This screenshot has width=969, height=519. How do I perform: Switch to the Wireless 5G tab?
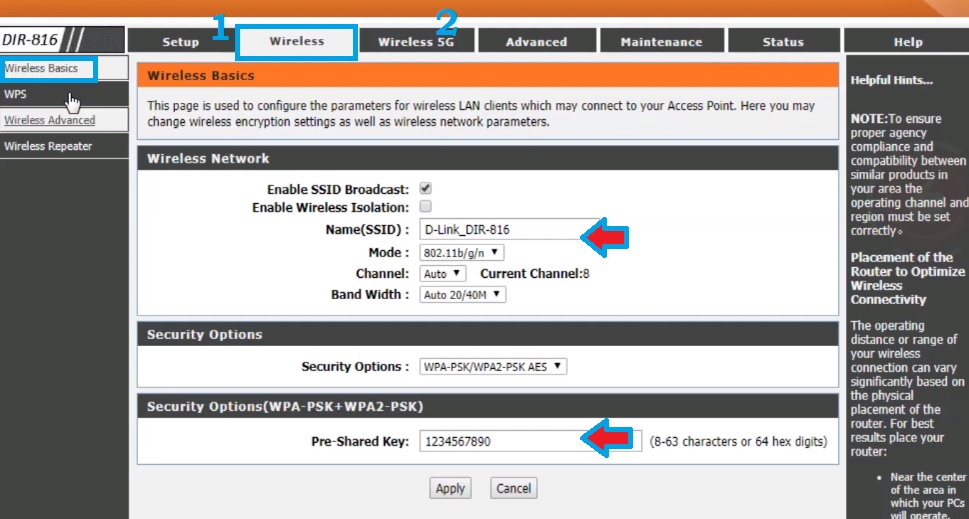click(x=416, y=41)
